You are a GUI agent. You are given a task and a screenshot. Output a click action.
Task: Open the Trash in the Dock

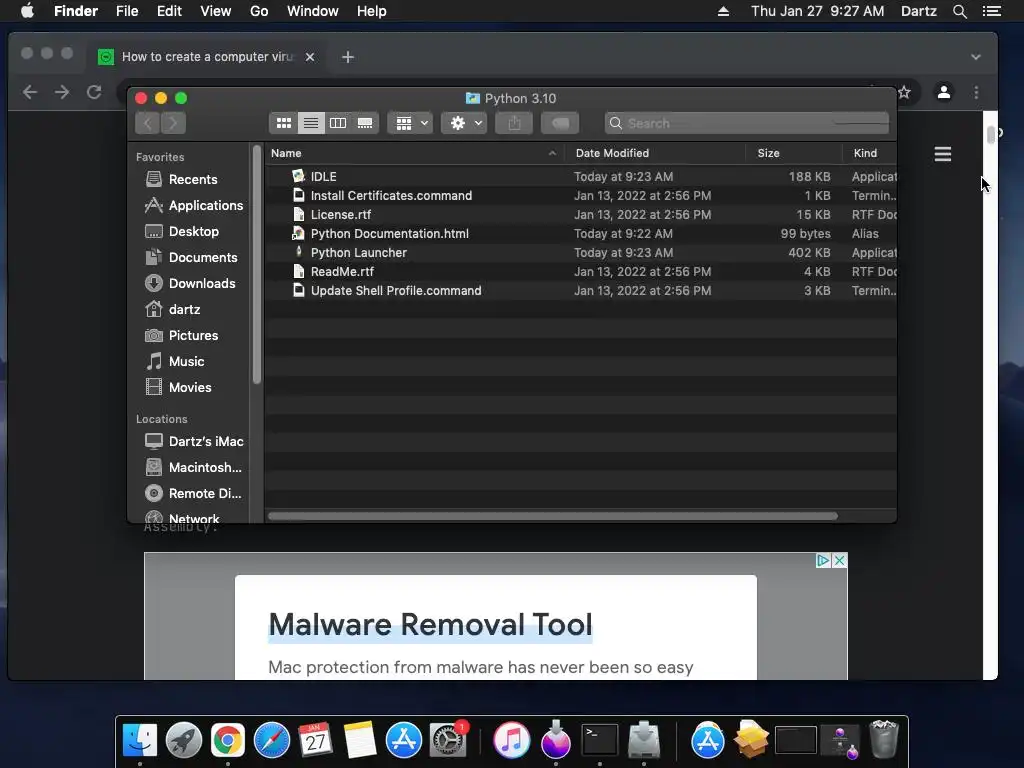[884, 739]
